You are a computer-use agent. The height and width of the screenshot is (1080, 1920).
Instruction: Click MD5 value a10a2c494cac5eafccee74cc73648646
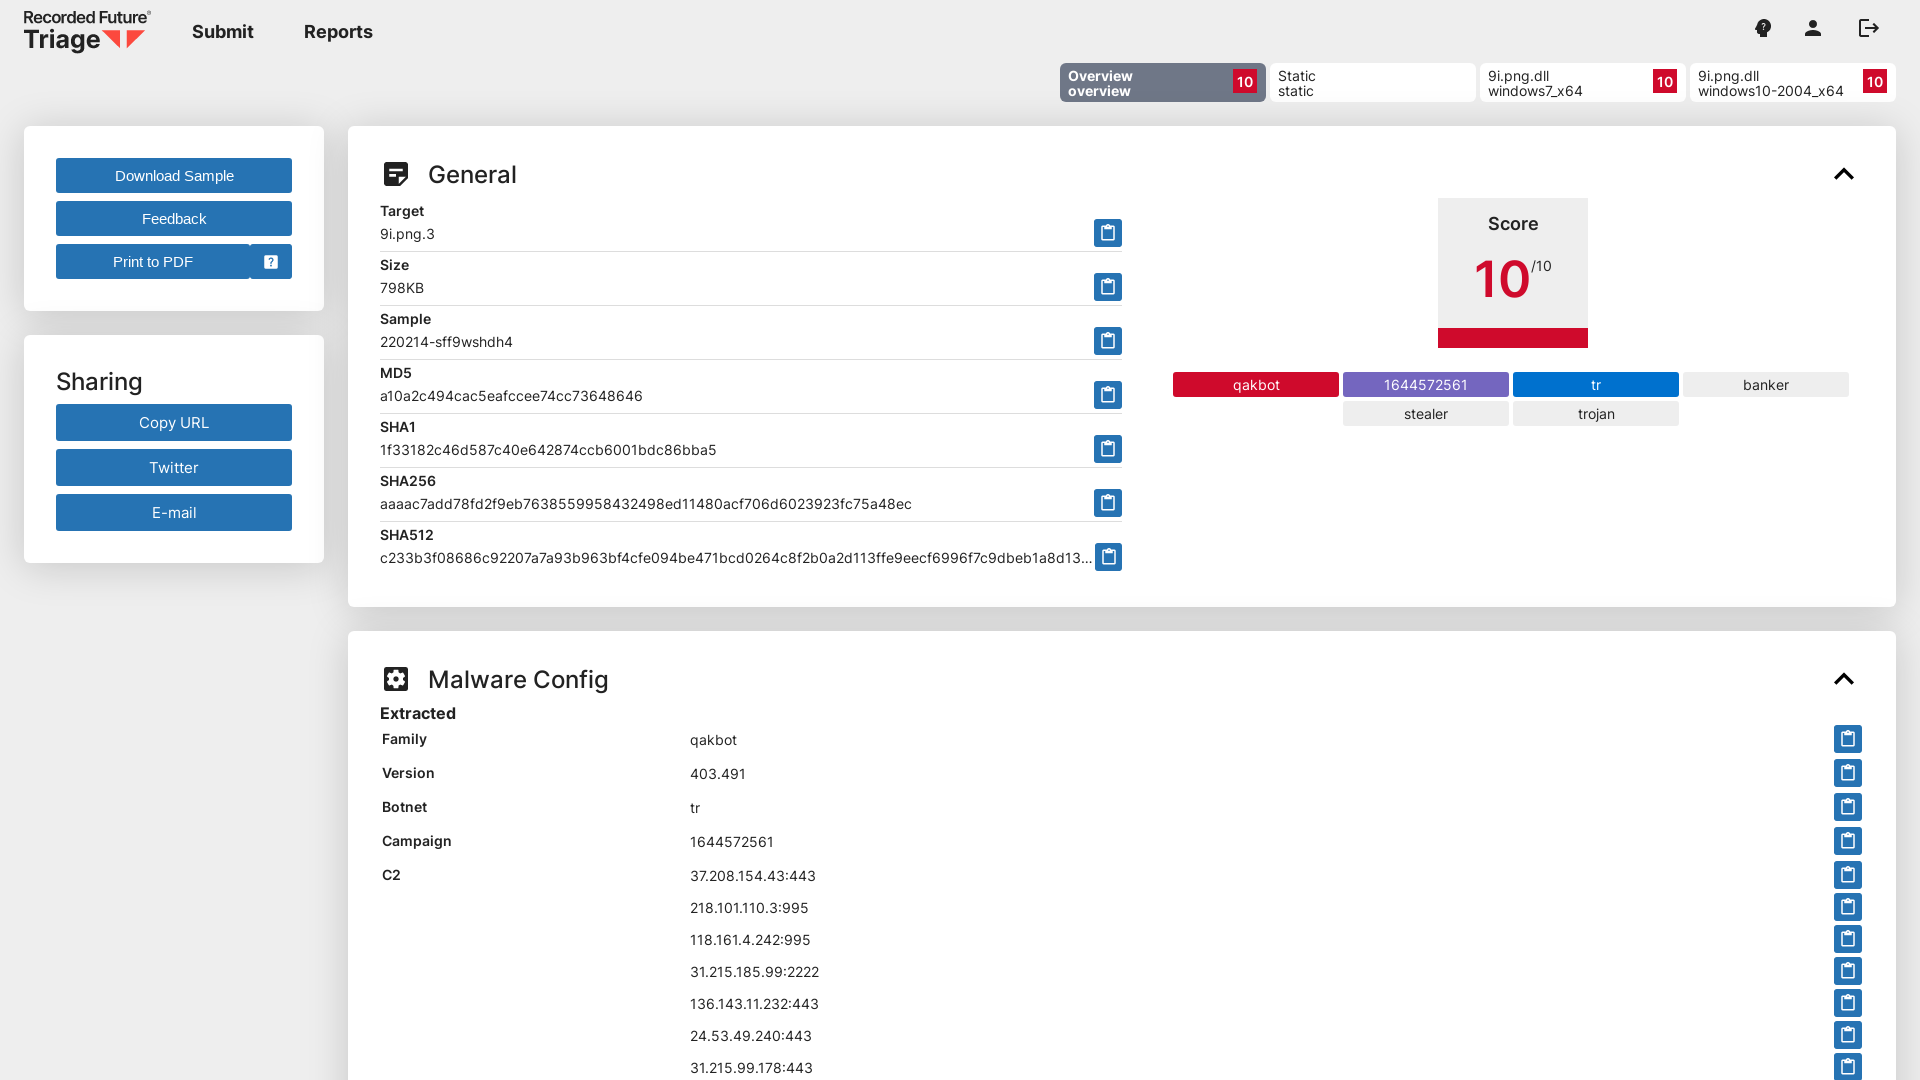click(511, 396)
